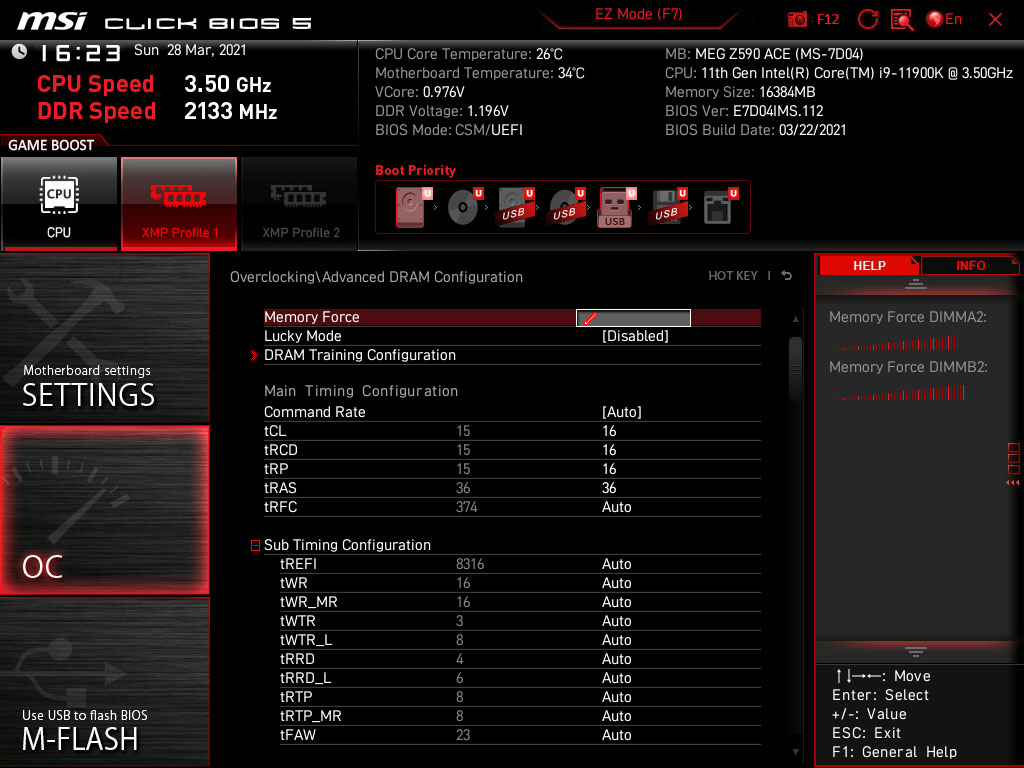
Task: Click the back arrow next to HOT KEY
Action: tap(787, 276)
